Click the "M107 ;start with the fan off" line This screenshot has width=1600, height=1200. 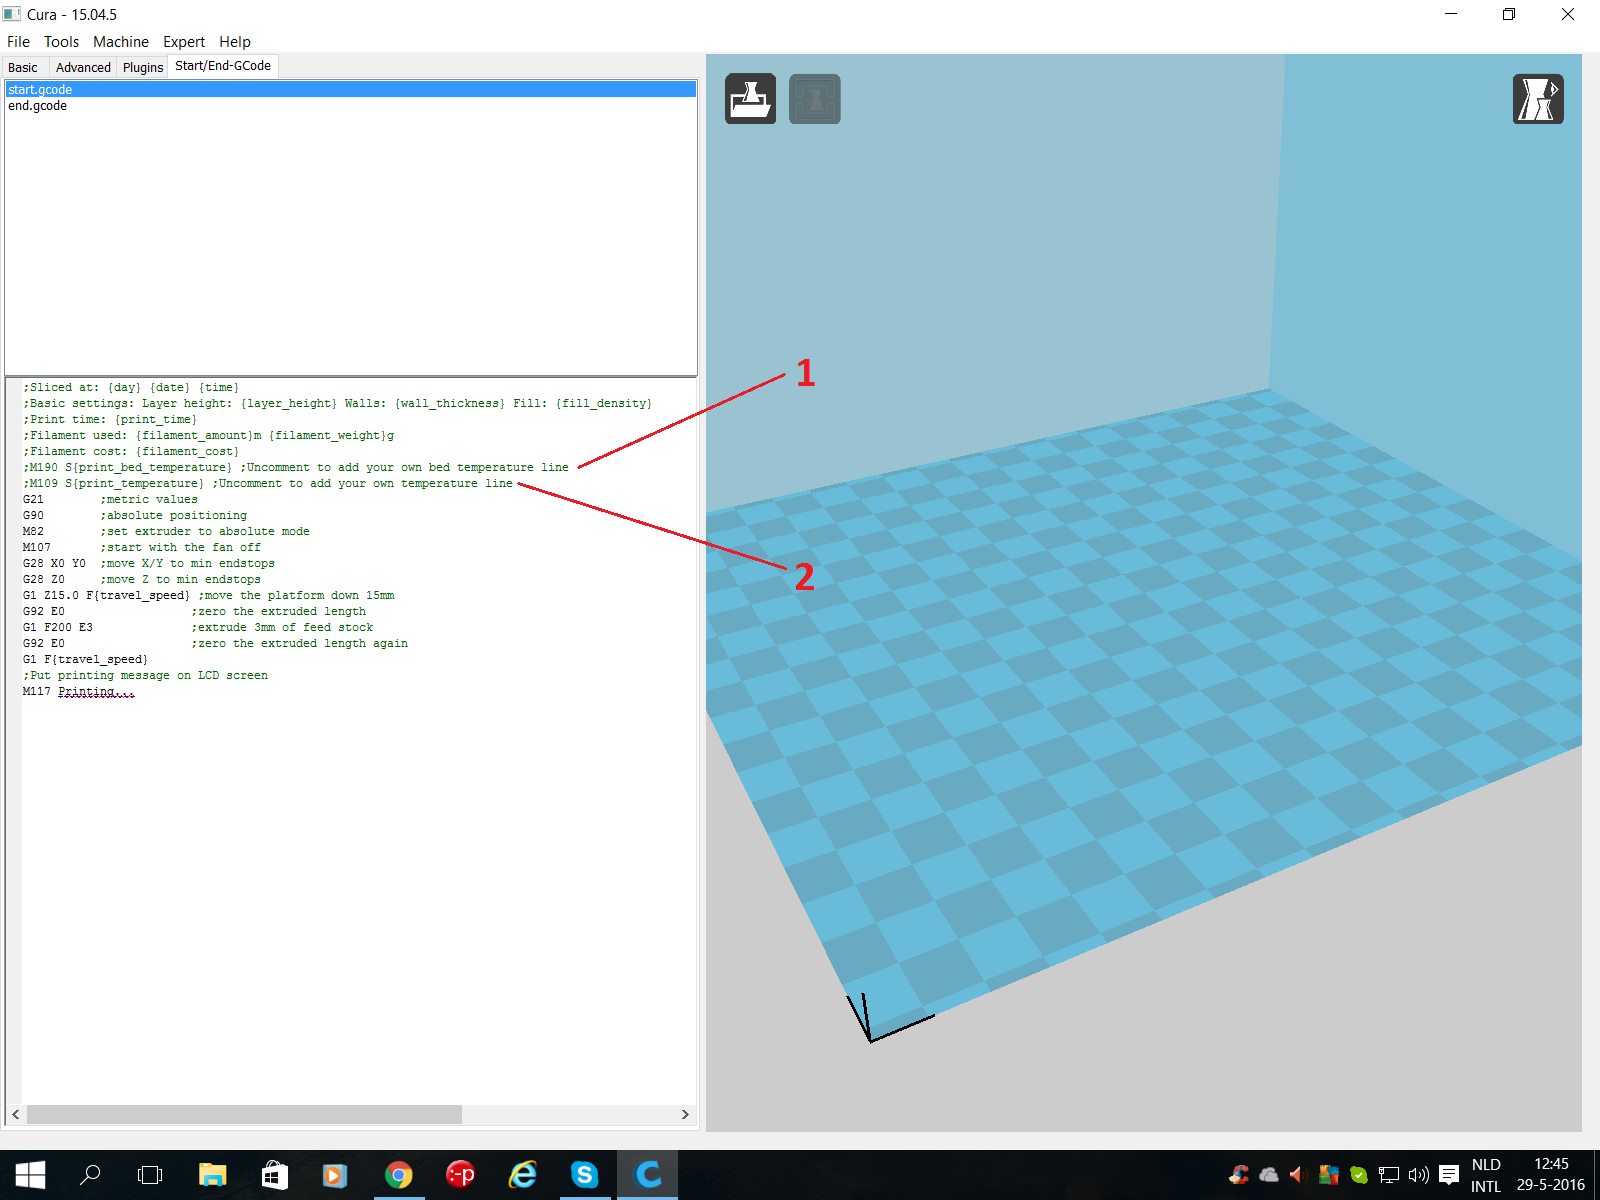[142, 547]
